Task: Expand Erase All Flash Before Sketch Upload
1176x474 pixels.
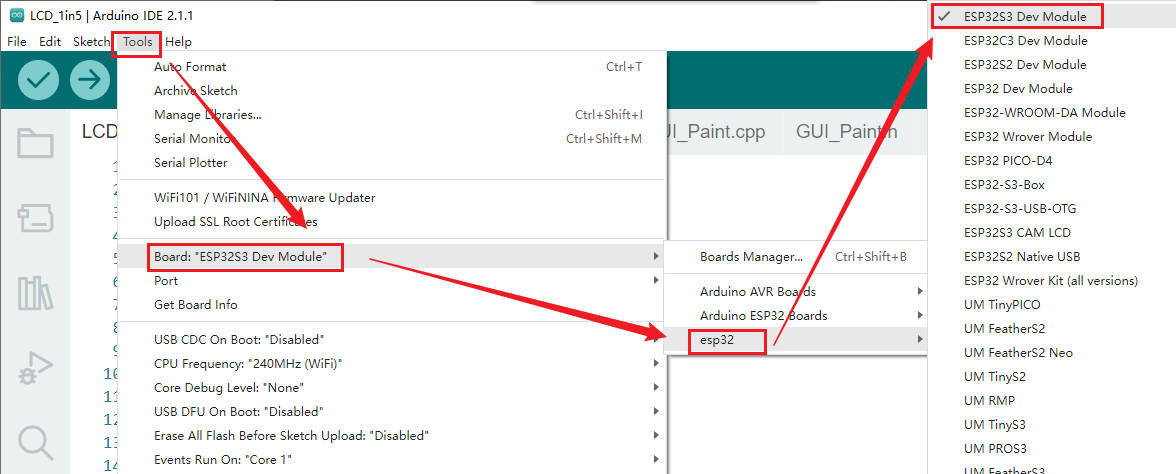Action: (x=392, y=436)
